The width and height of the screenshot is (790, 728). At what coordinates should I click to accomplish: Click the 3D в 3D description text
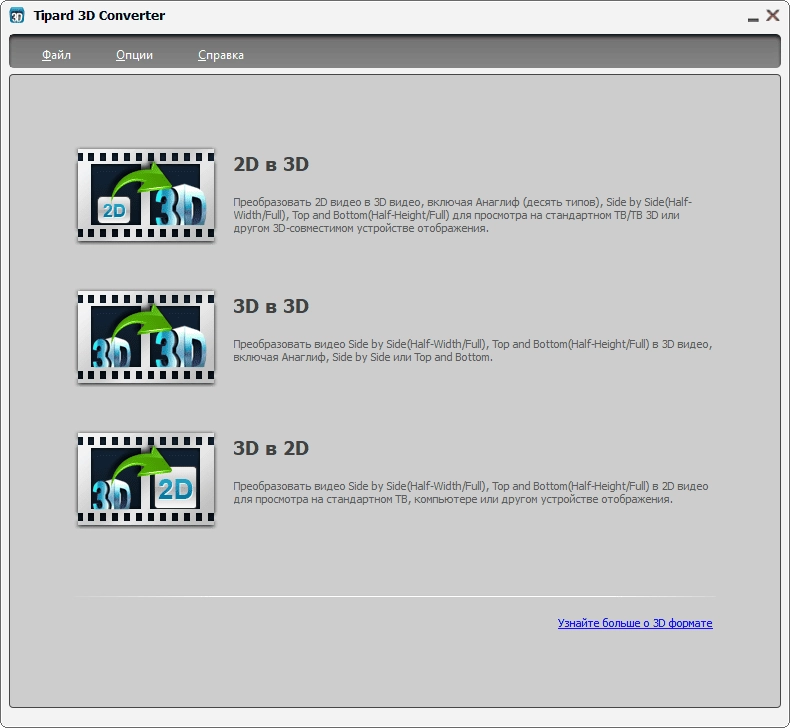pos(473,351)
